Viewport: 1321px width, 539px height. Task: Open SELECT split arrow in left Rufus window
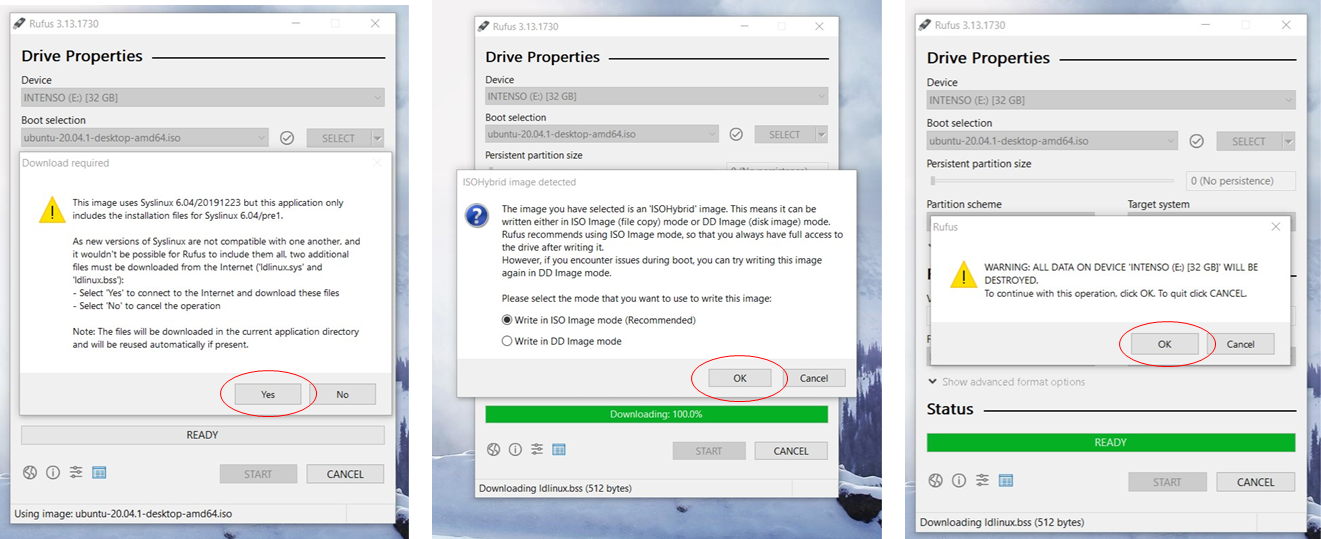377,138
